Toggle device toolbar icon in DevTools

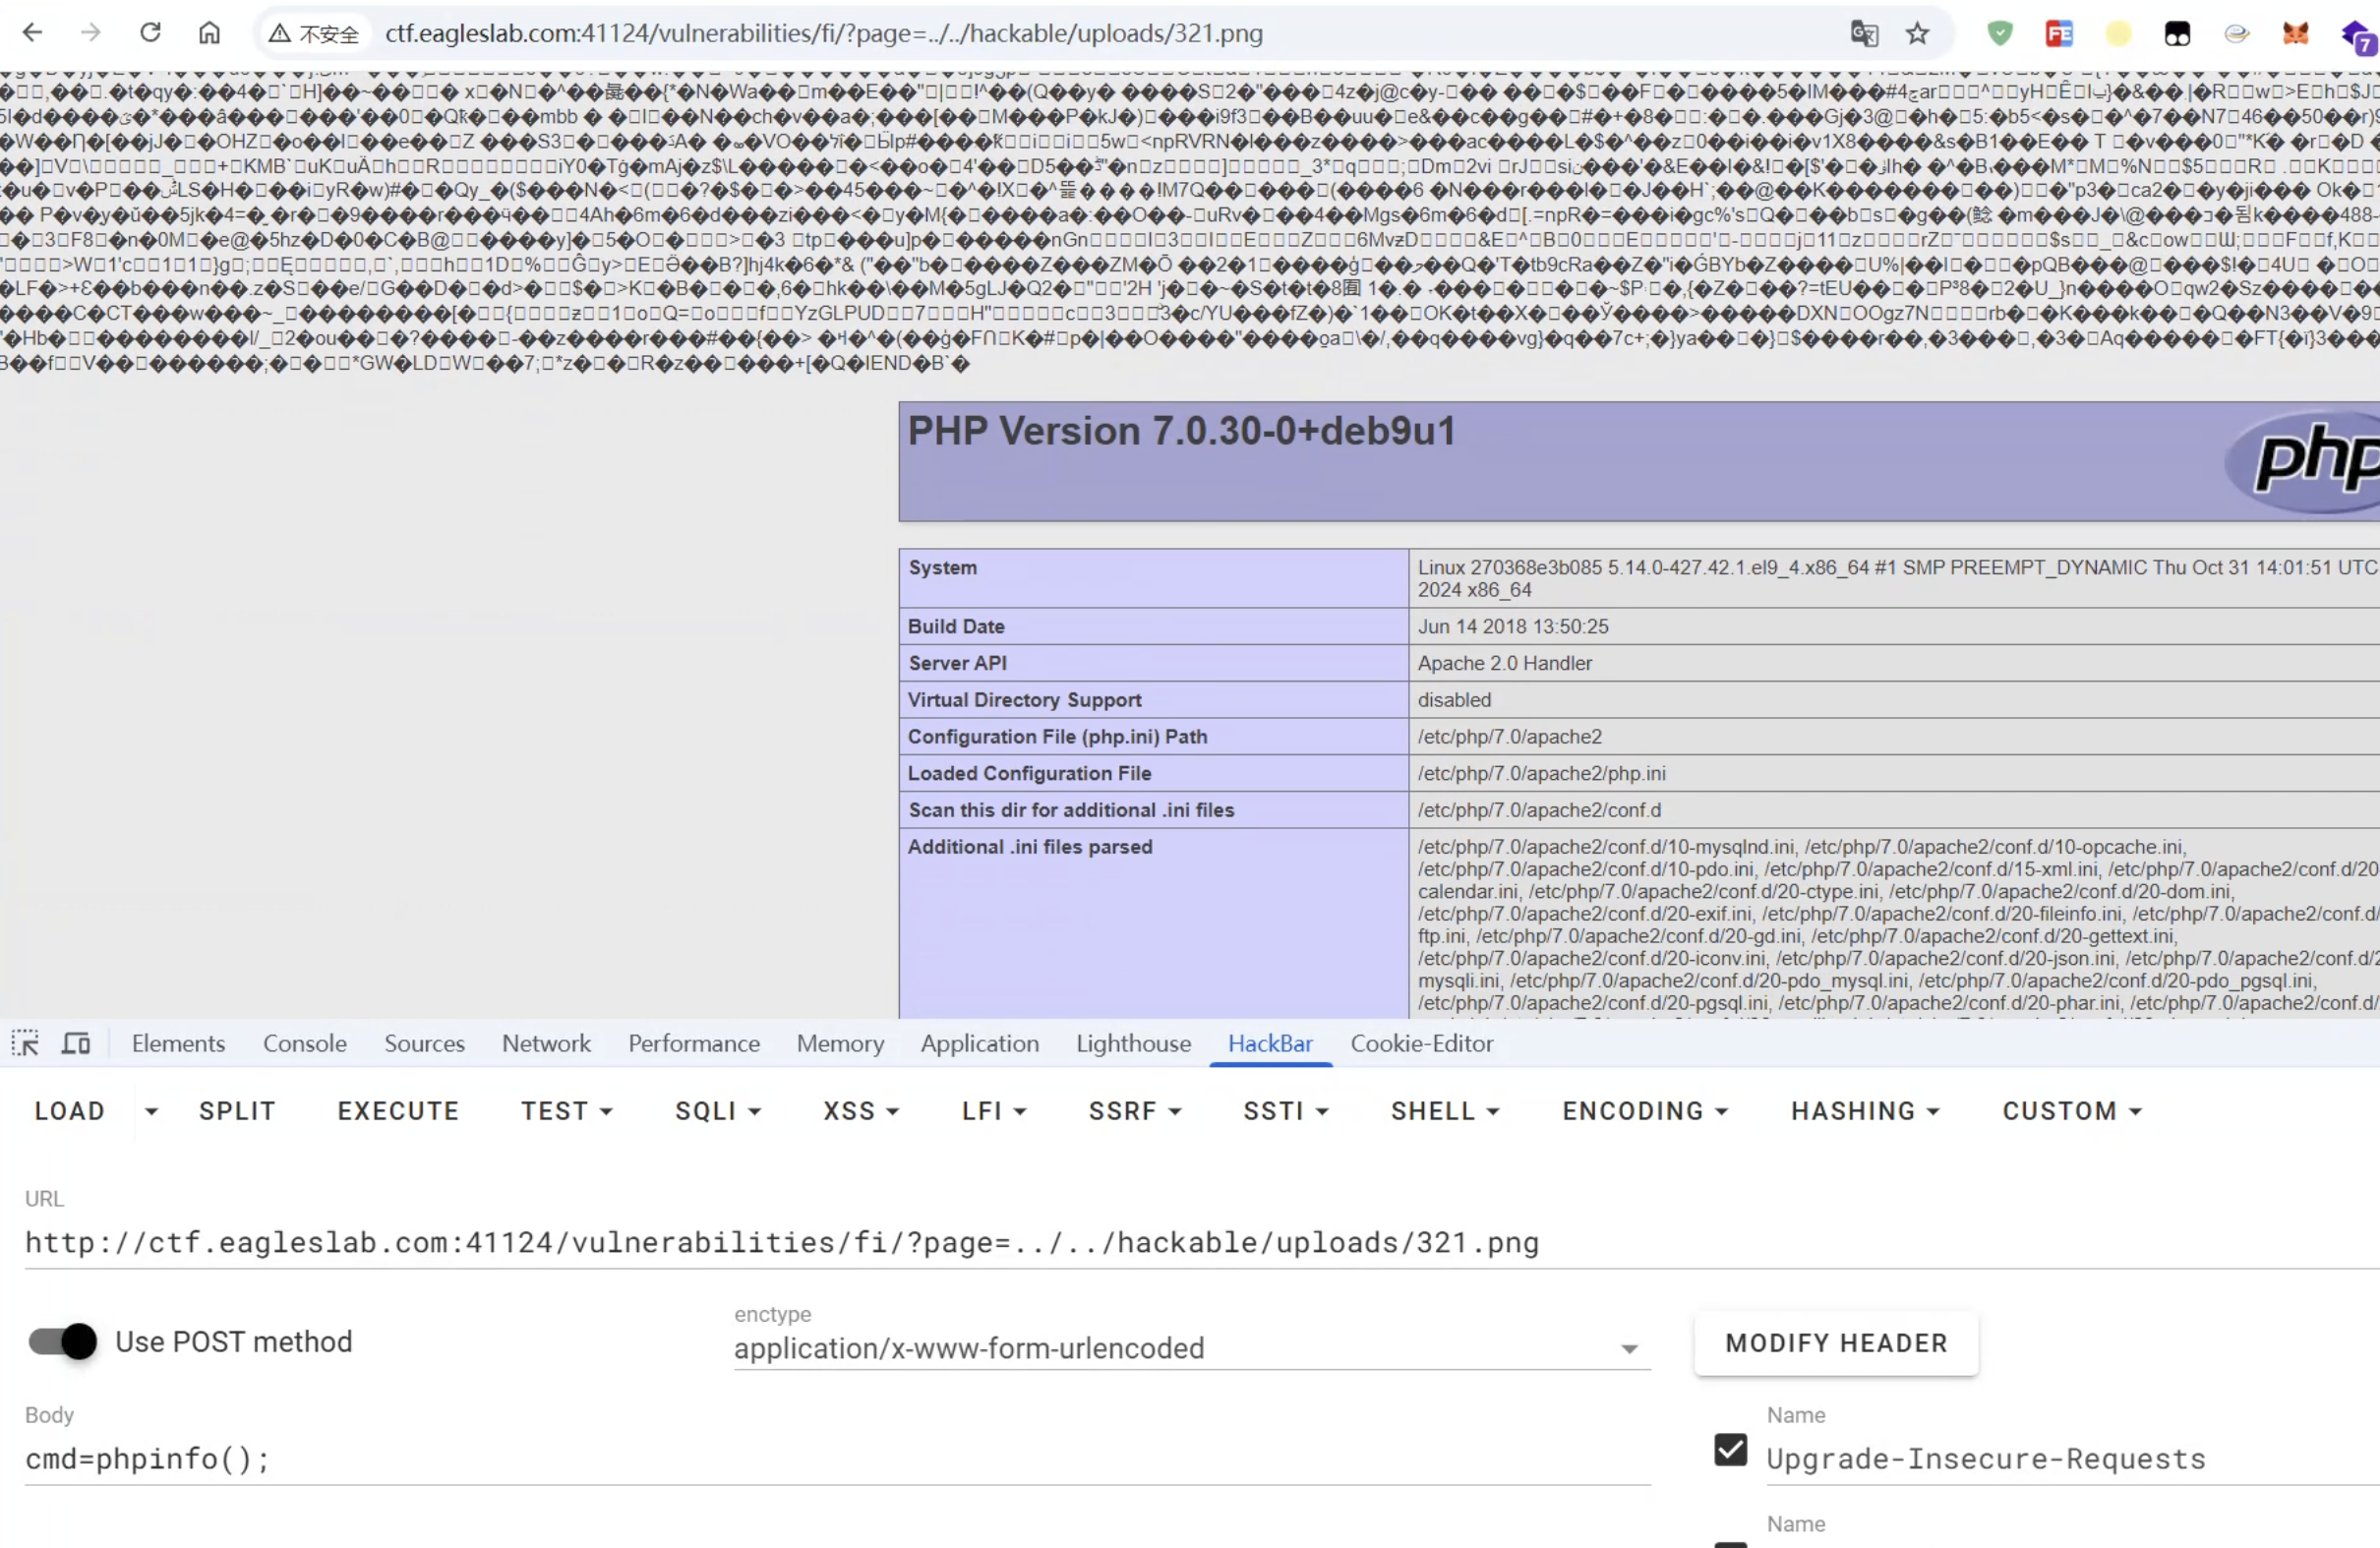click(x=76, y=1043)
